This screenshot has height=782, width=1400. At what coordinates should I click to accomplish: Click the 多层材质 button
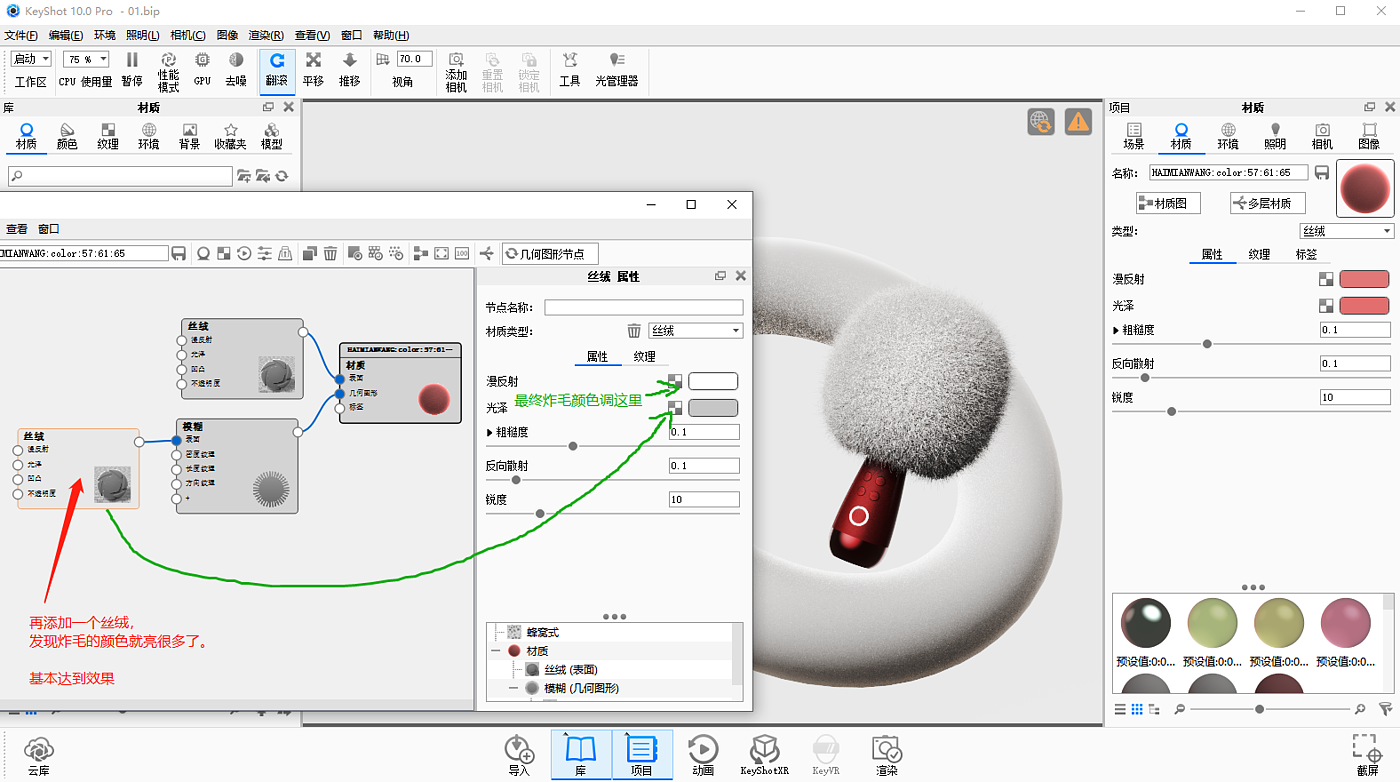point(1267,203)
